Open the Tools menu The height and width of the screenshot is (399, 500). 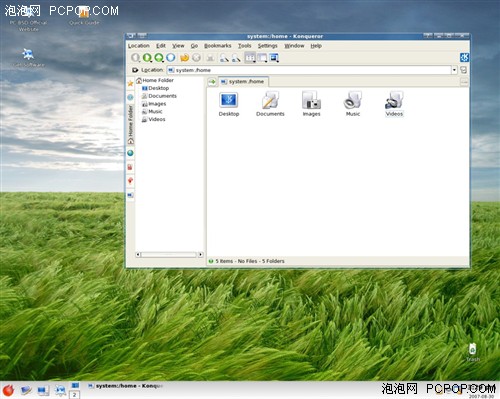click(x=245, y=46)
